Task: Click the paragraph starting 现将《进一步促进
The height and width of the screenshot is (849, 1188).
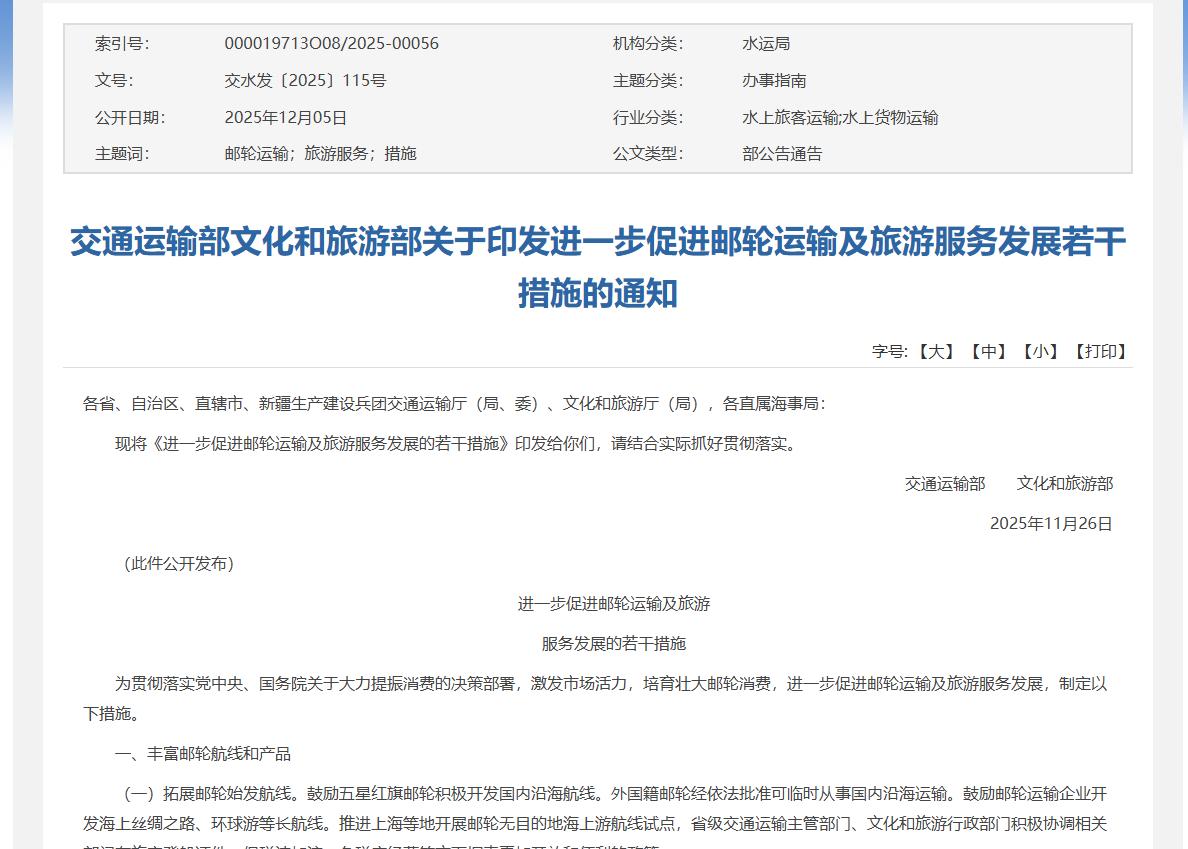Action: [456, 444]
